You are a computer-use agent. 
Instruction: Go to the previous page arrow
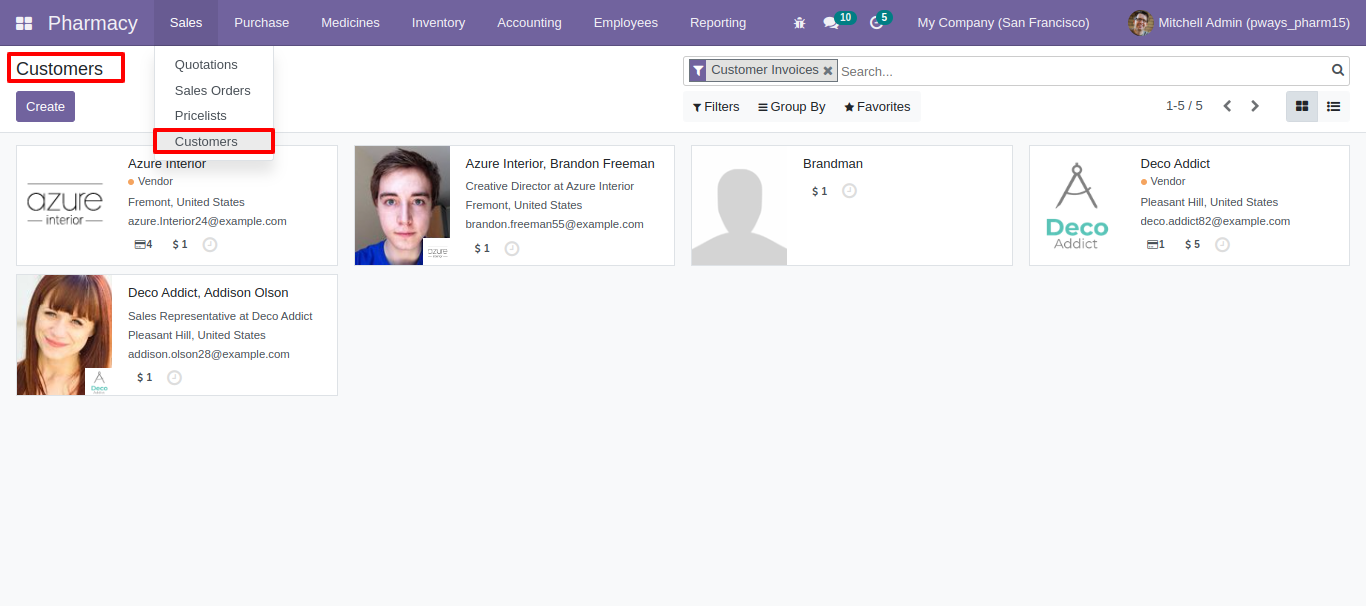[x=1227, y=106]
